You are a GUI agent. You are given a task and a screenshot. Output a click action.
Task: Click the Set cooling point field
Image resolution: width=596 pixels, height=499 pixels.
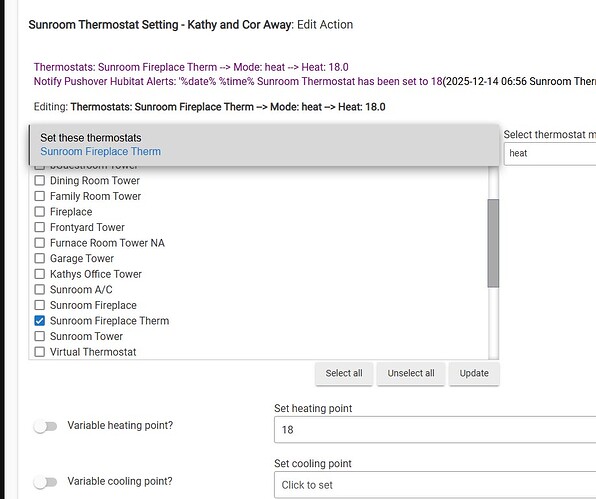click(x=435, y=485)
